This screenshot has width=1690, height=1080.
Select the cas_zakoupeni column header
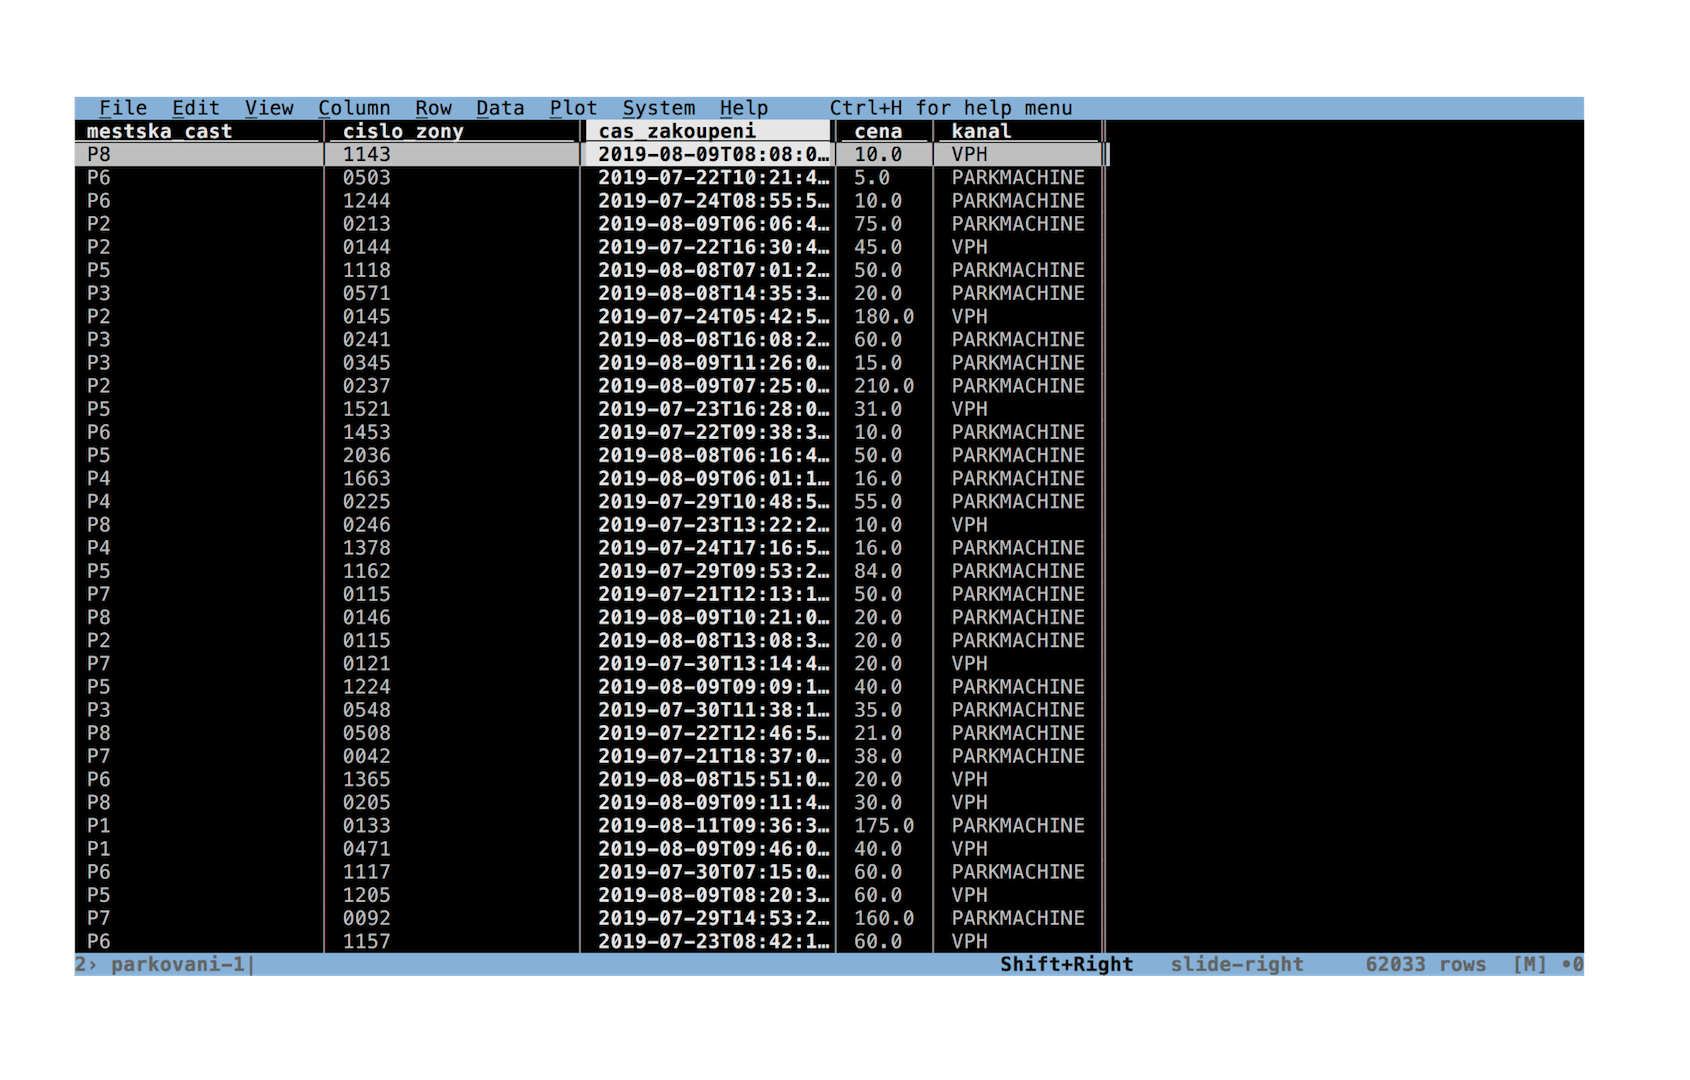point(708,131)
